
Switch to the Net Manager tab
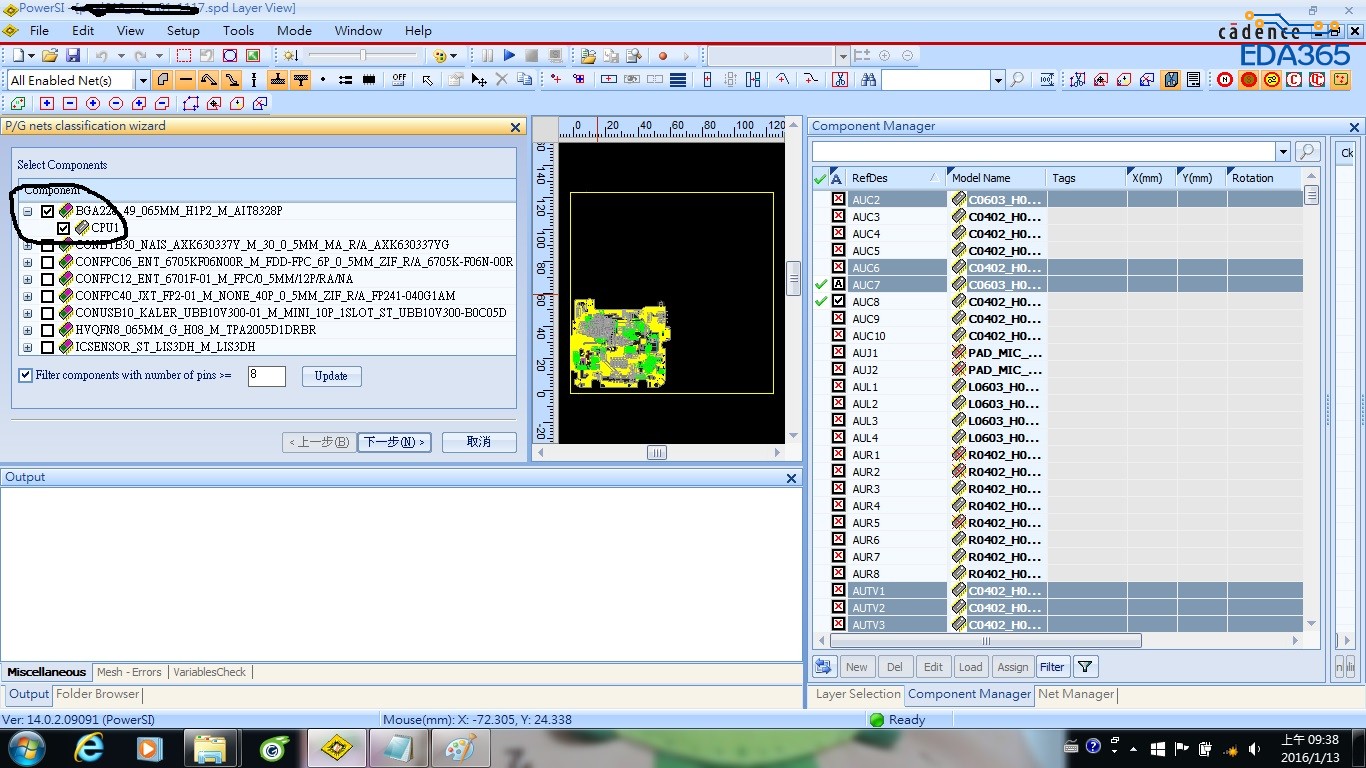1075,694
